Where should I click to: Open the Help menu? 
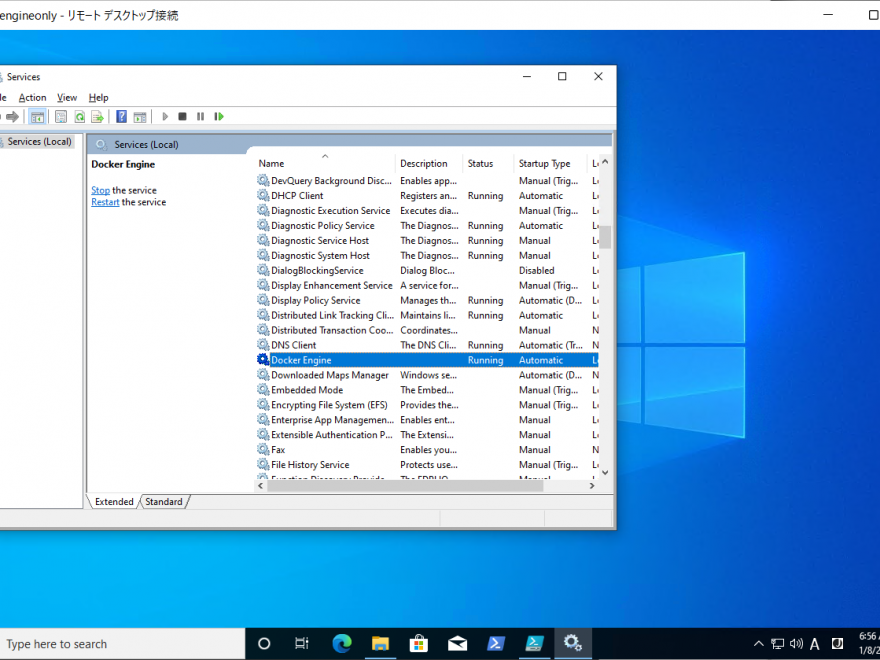[98, 98]
